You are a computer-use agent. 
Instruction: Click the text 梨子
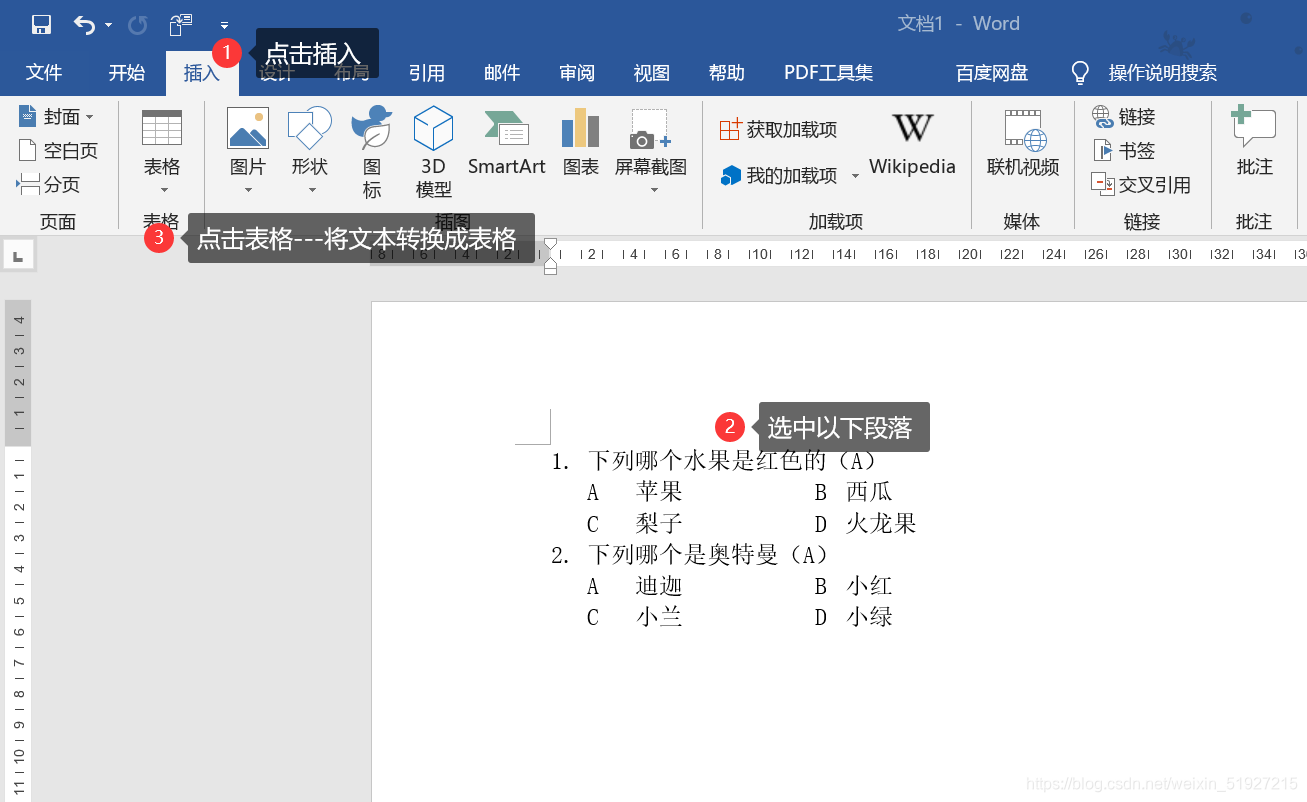[x=659, y=524]
